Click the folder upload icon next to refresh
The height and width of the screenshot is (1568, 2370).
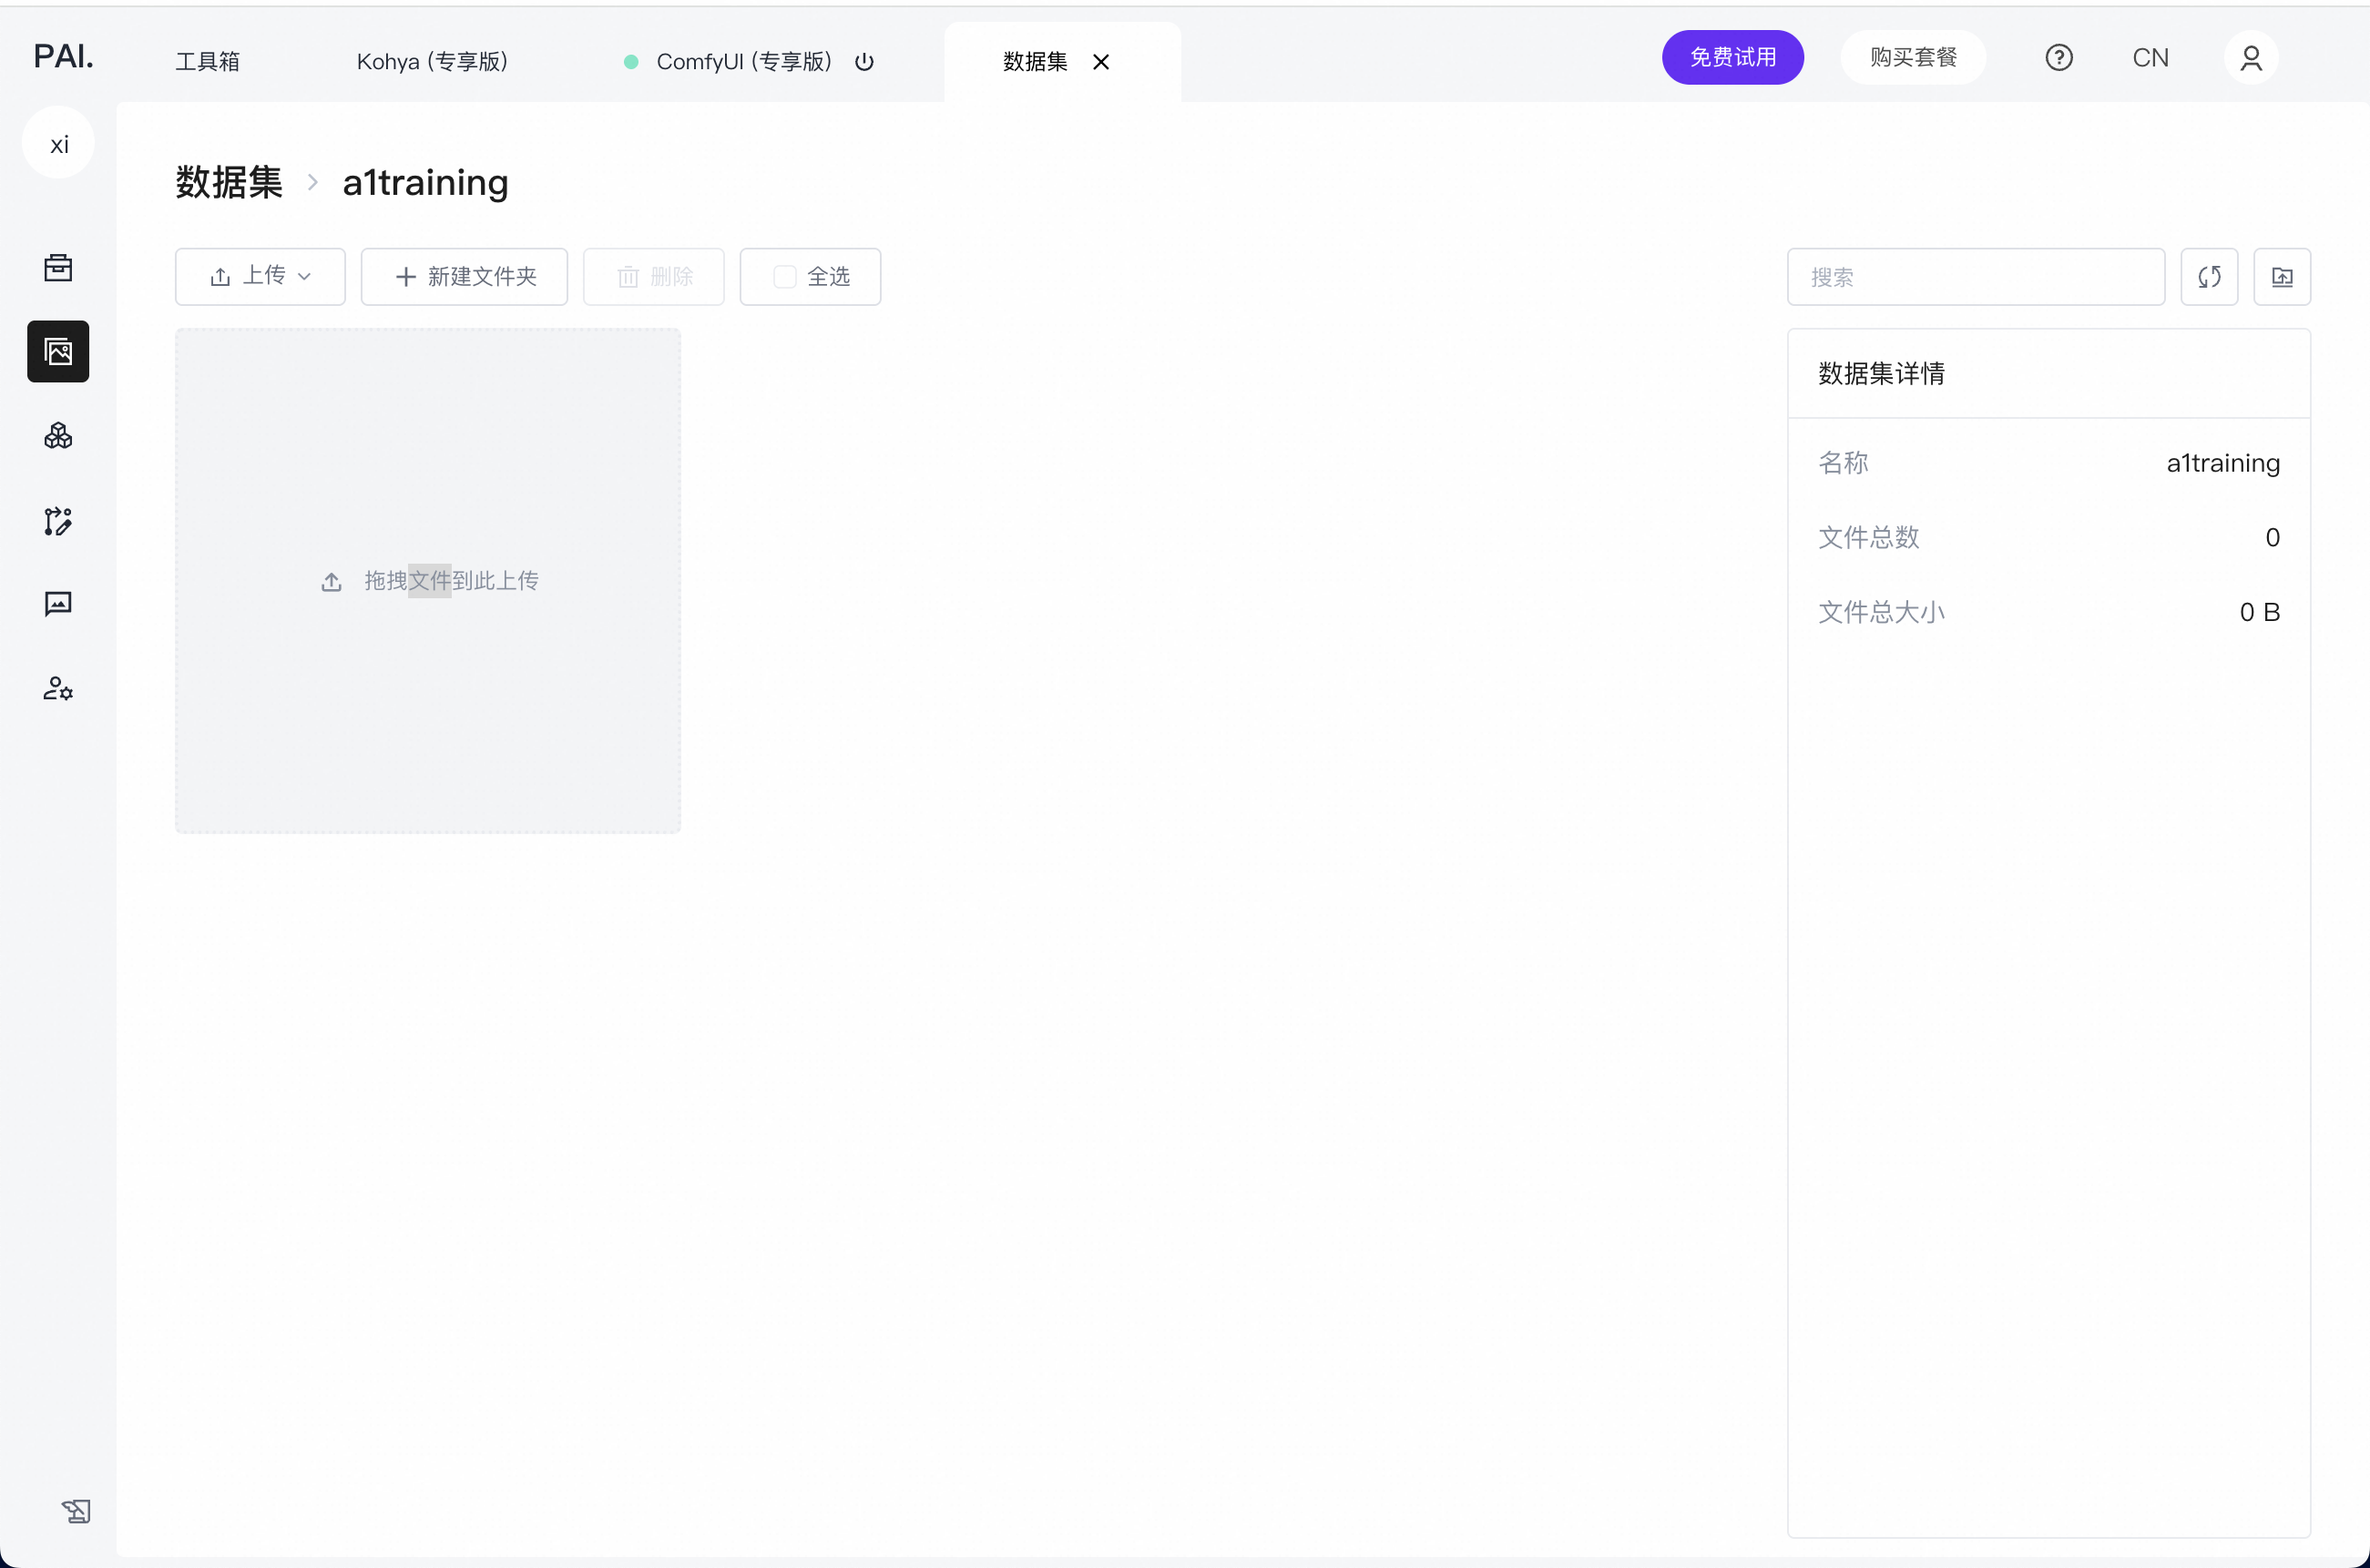2281,277
